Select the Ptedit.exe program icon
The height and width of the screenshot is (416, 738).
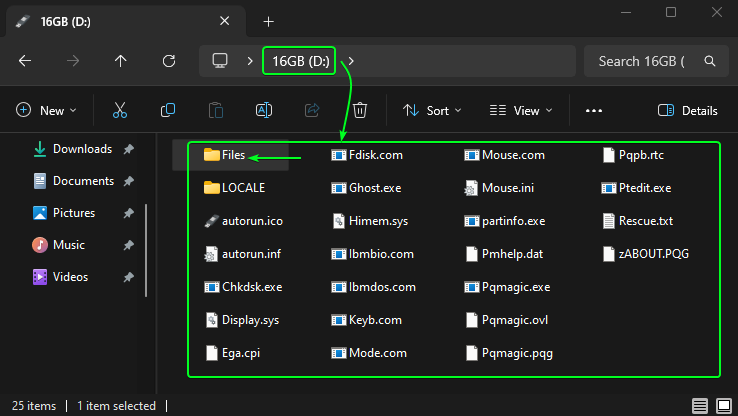[609, 188]
